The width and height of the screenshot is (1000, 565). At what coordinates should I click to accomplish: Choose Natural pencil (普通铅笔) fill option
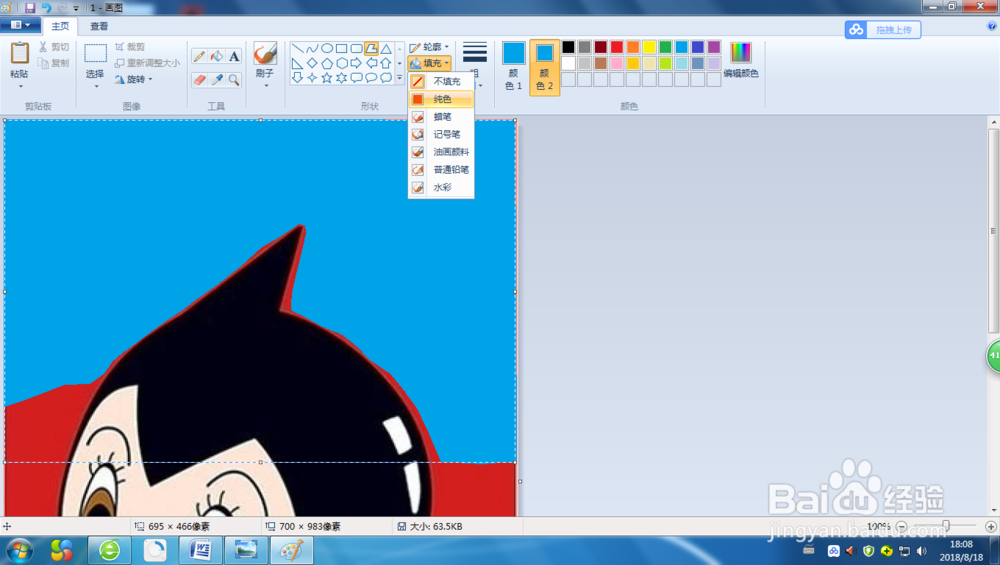(441, 170)
